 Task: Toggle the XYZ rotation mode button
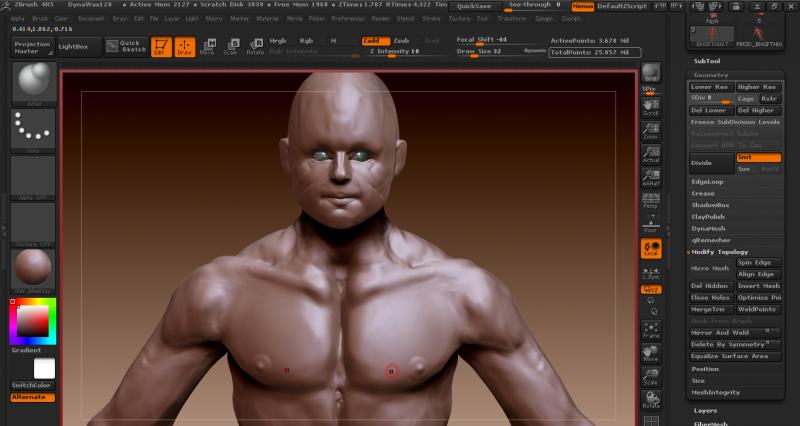(651, 290)
